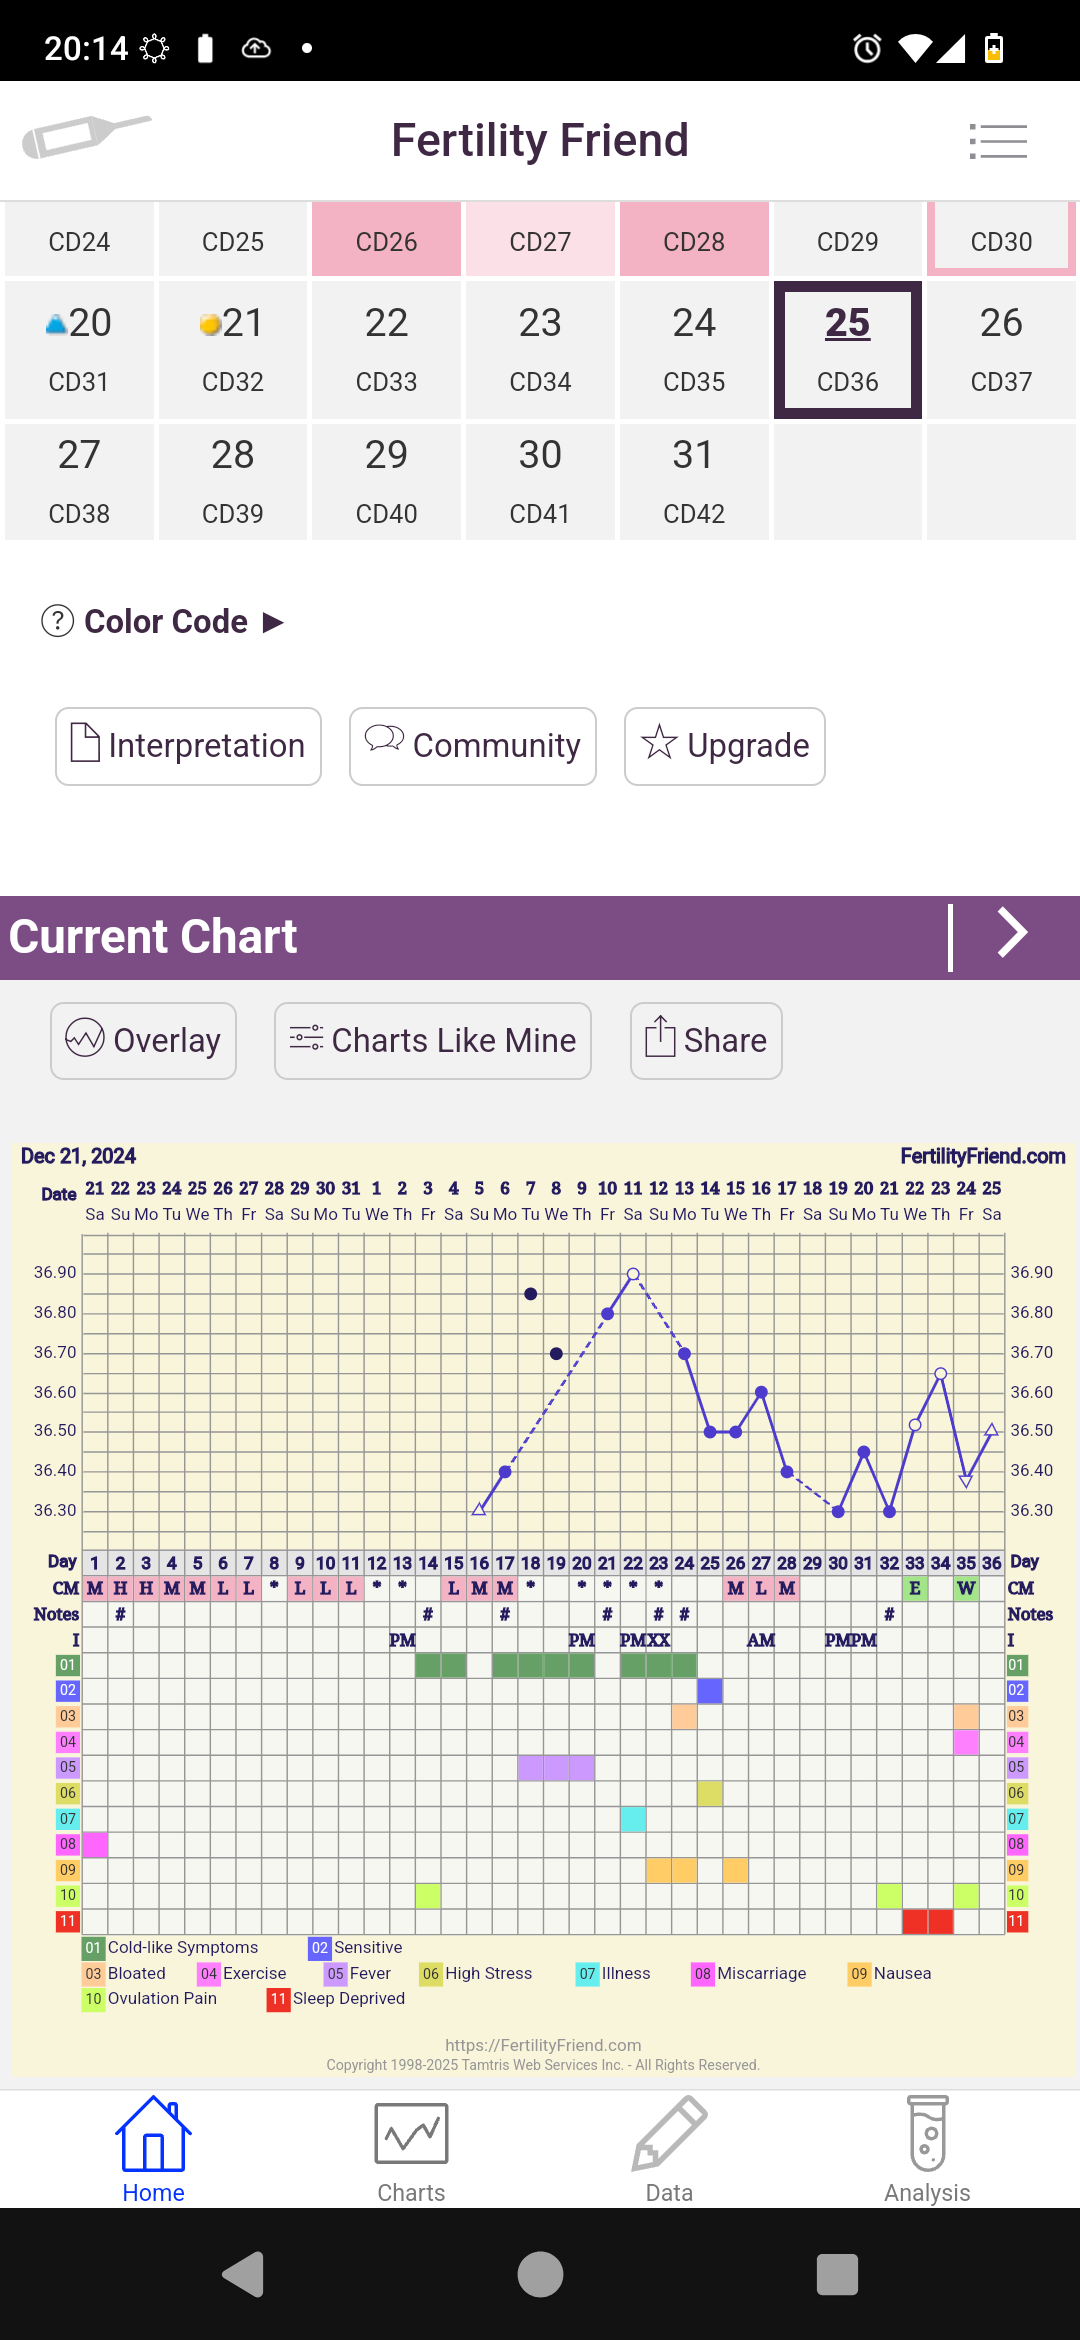Open the Community button
Image resolution: width=1080 pixels, height=2340 pixels.
tap(472, 746)
